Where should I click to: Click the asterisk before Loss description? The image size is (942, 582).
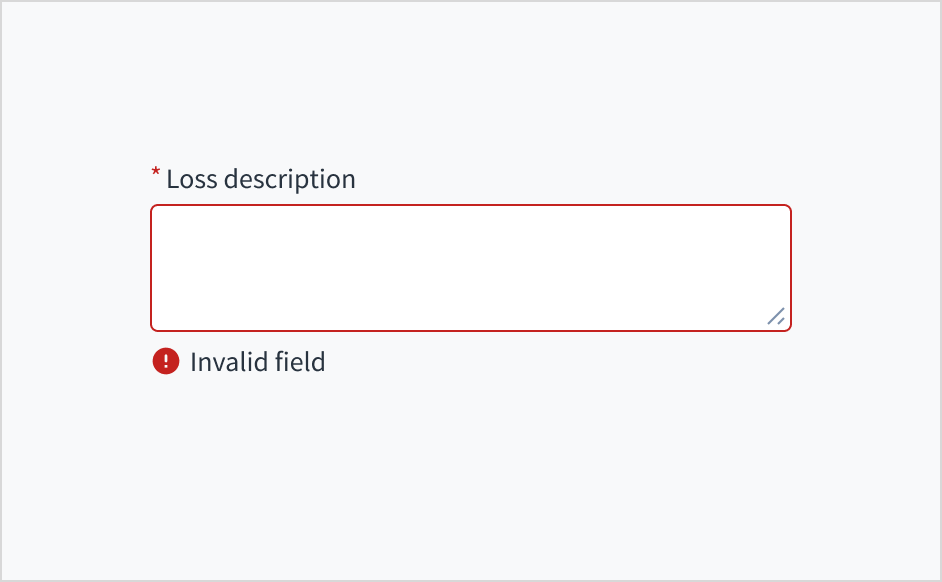click(155, 174)
